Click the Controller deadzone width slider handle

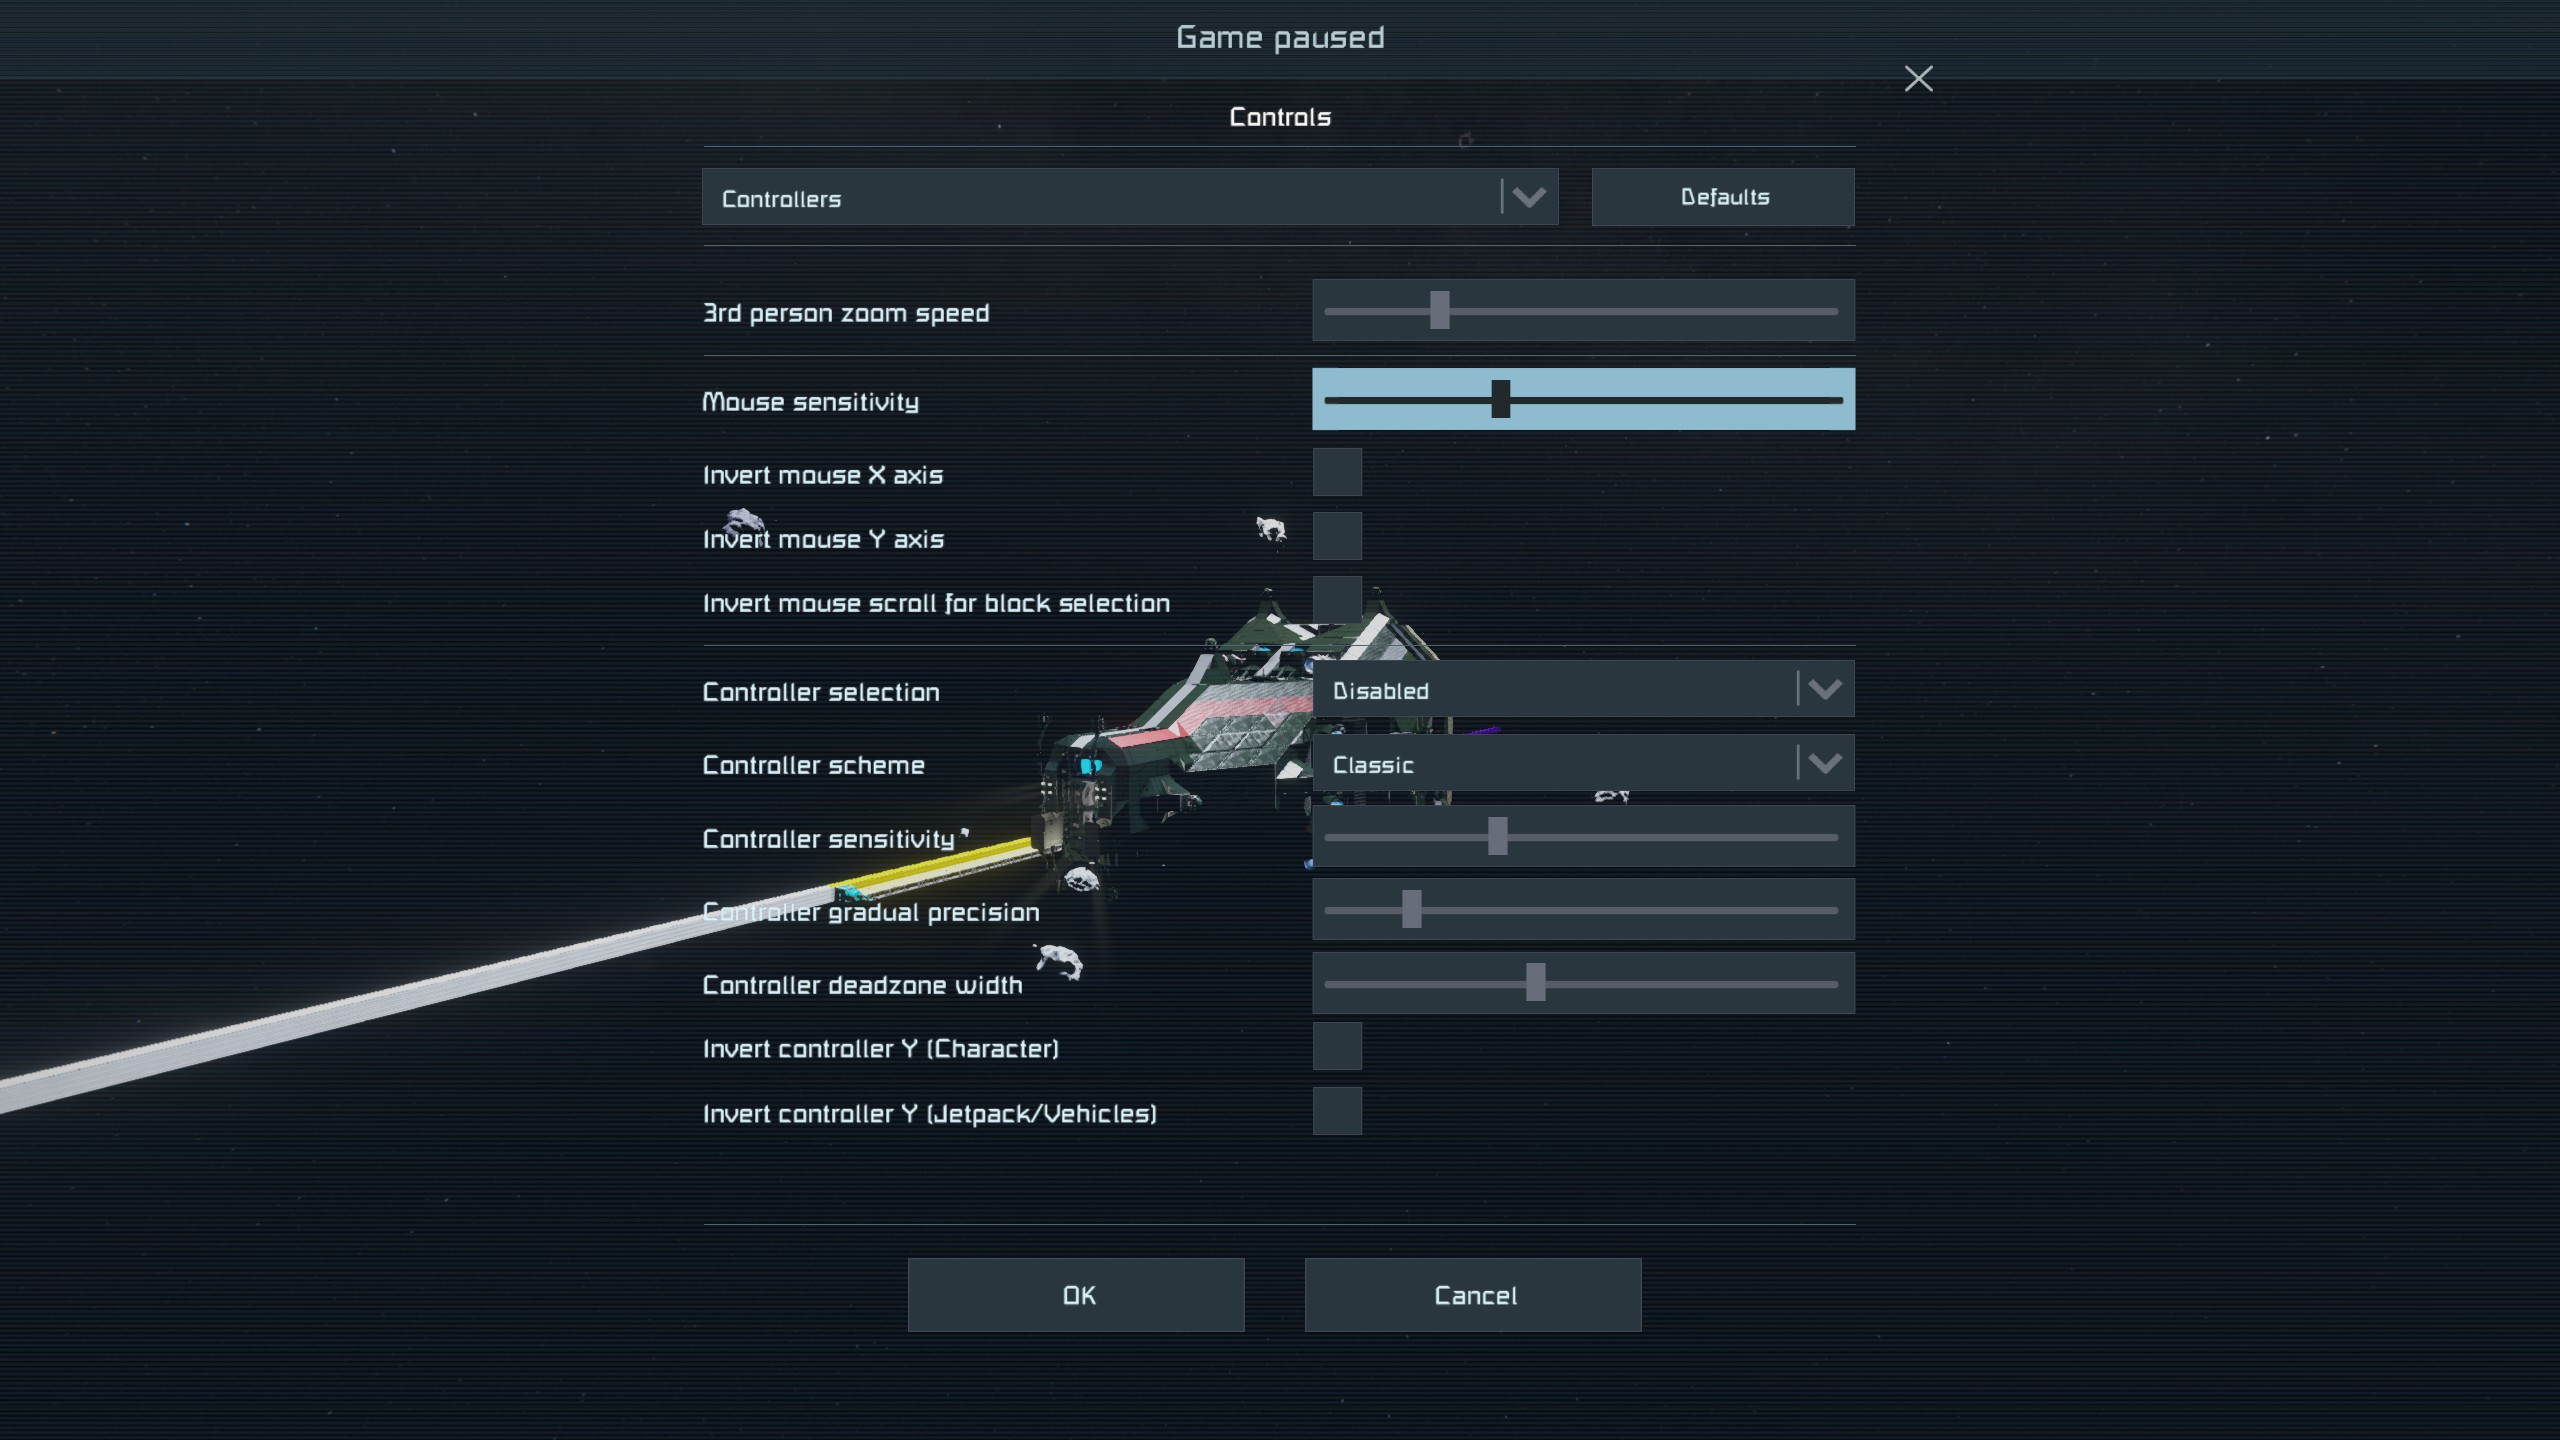pos(1535,982)
